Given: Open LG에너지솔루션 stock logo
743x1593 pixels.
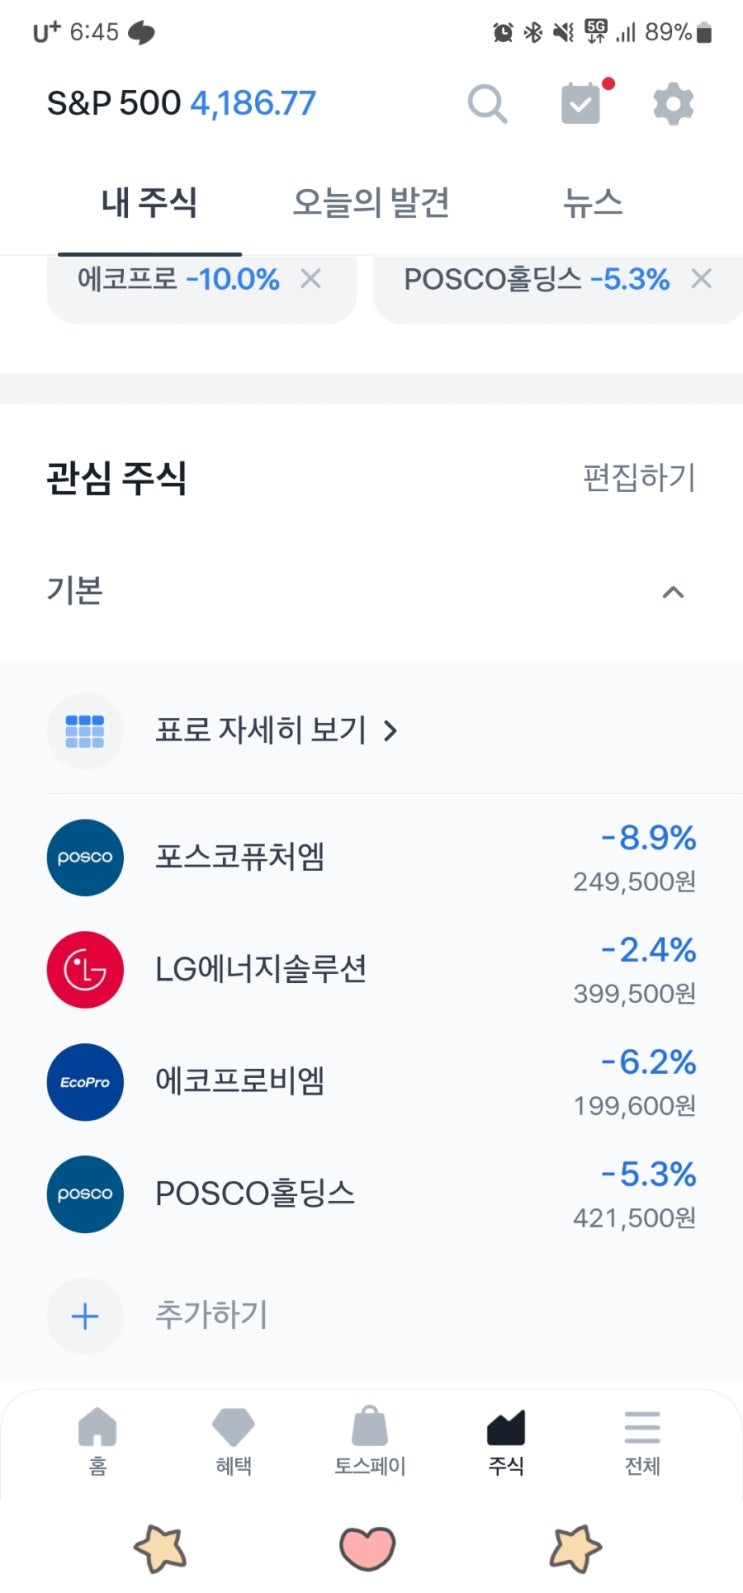Looking at the screenshot, I should [85, 970].
